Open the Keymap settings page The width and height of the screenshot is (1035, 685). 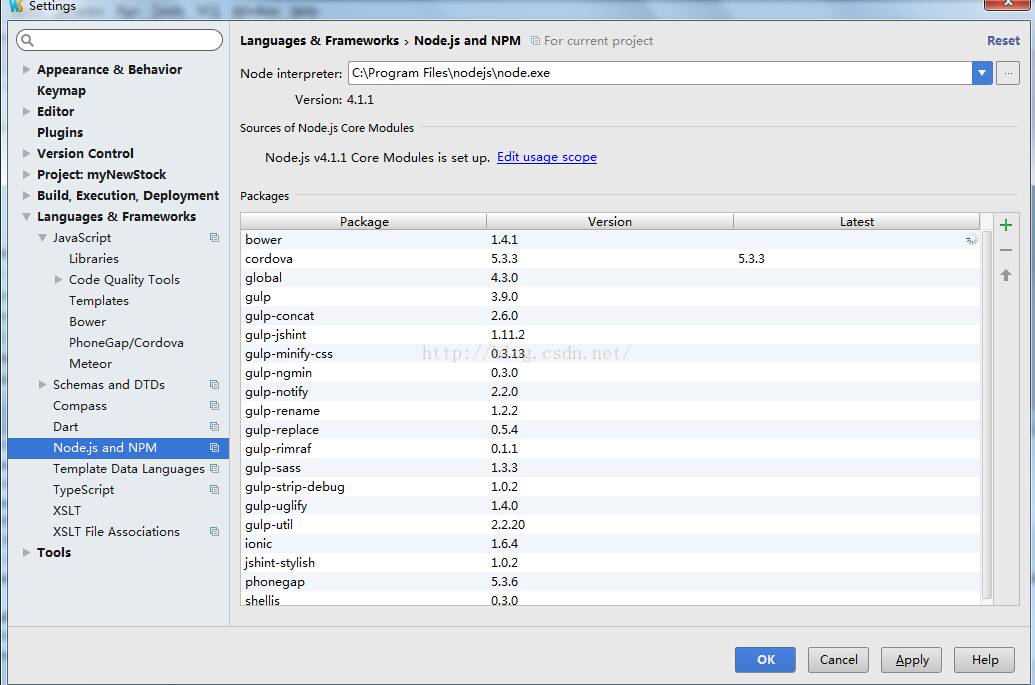(x=61, y=90)
